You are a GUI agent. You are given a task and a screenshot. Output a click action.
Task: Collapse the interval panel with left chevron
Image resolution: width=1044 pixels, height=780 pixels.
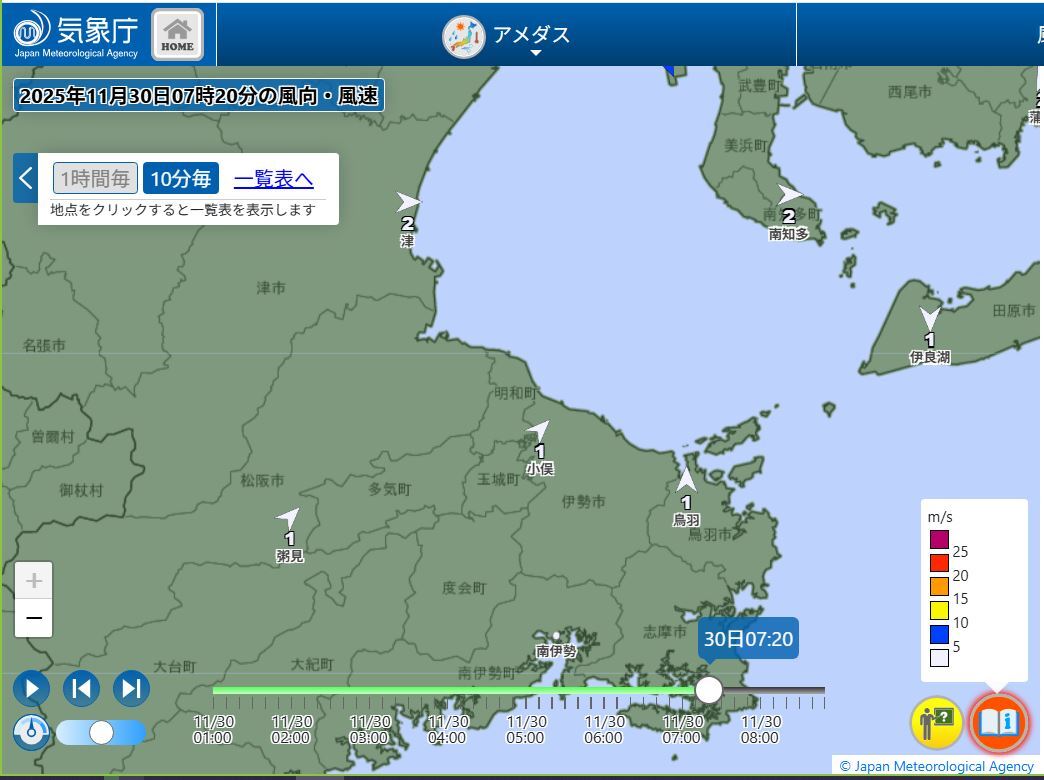coord(26,179)
